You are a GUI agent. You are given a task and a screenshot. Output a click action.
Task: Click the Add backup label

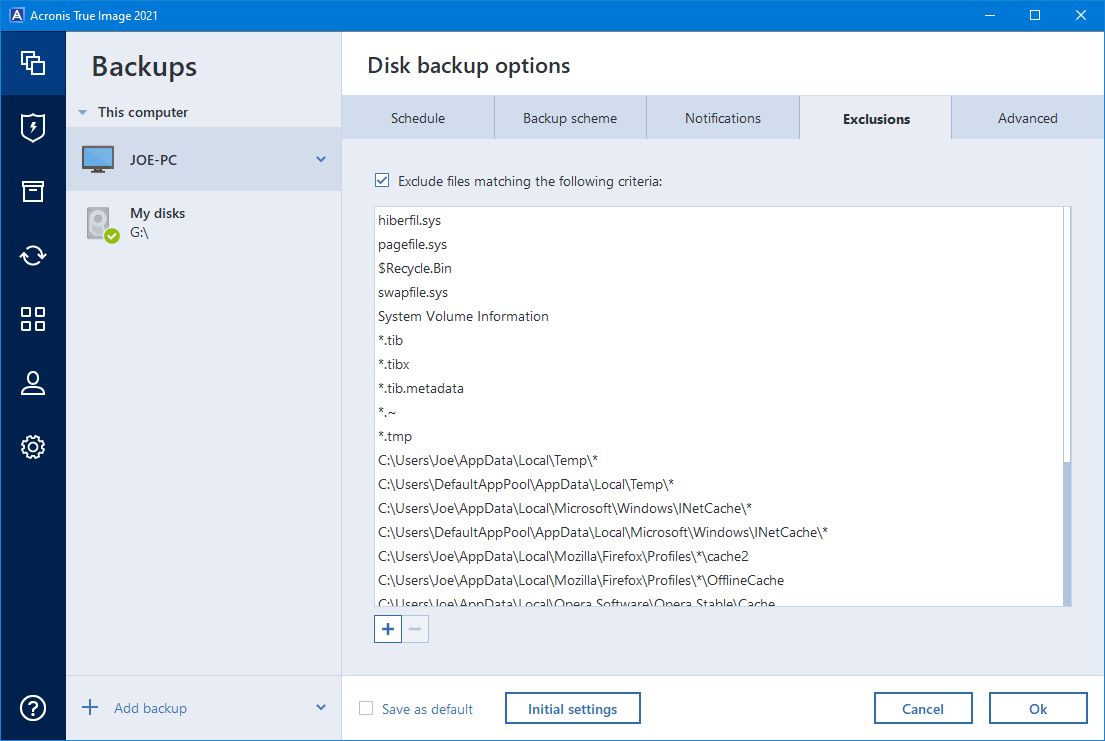150,708
